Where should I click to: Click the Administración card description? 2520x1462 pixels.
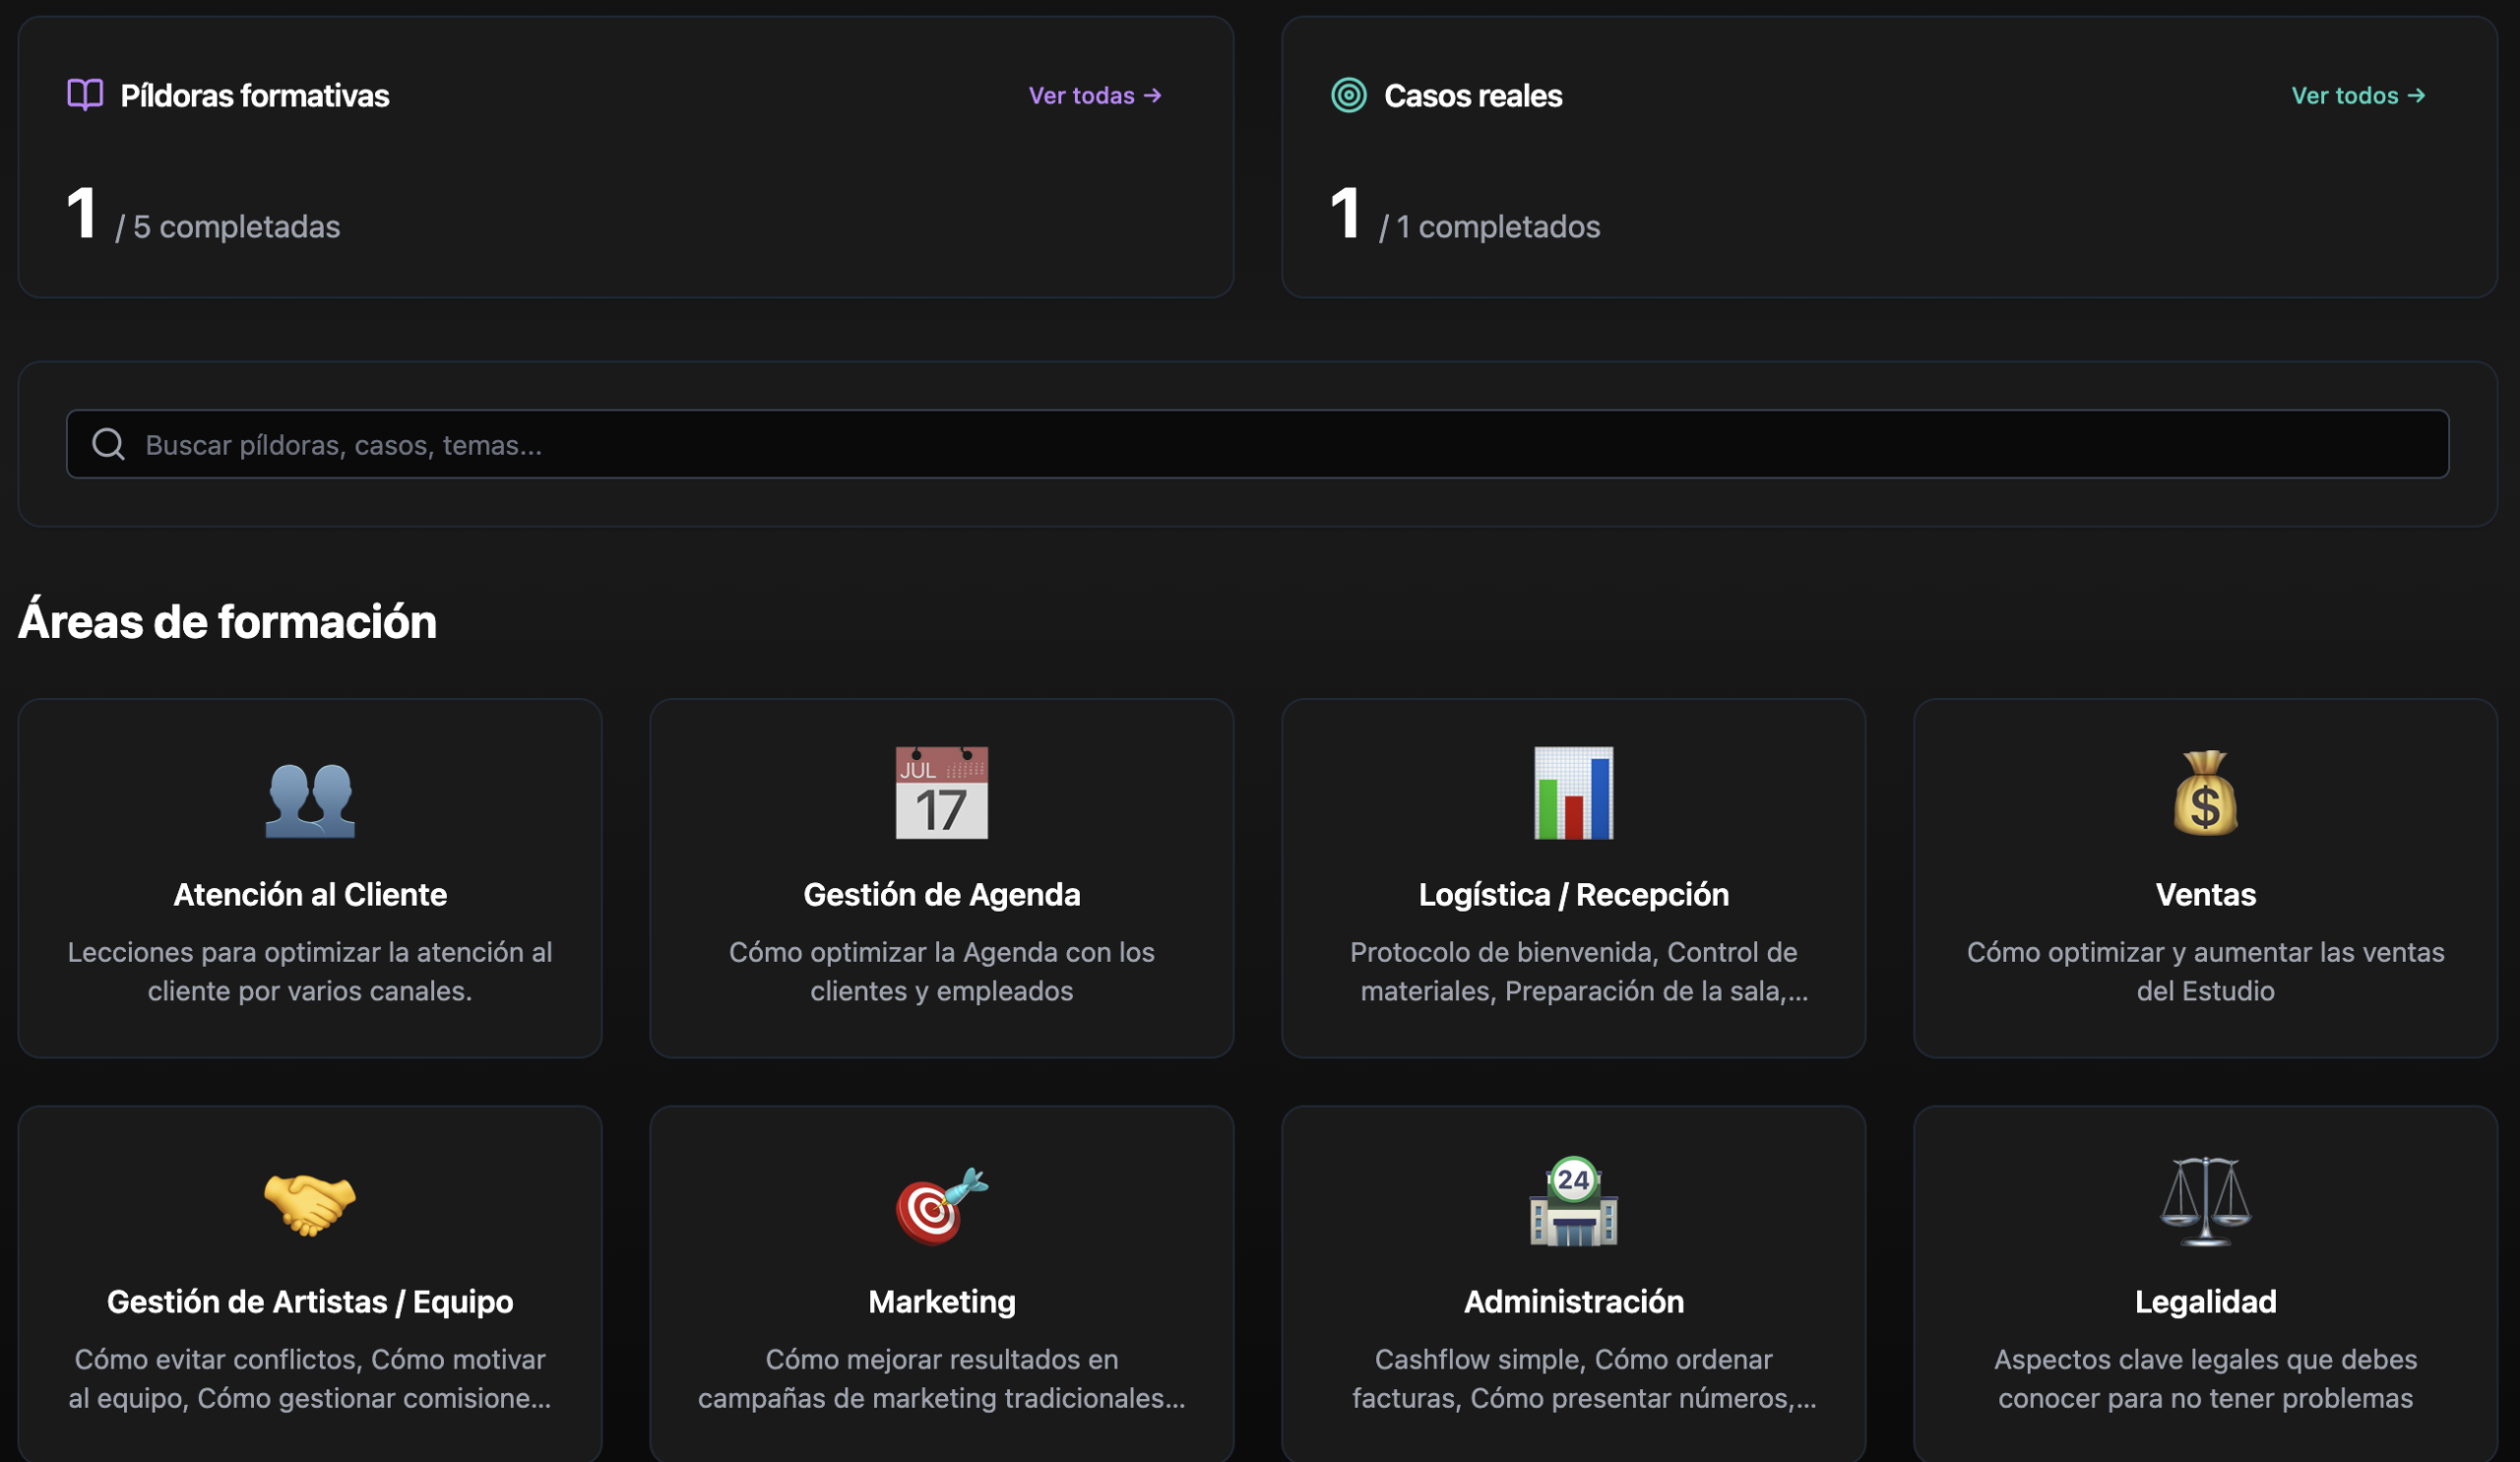tap(1573, 1378)
